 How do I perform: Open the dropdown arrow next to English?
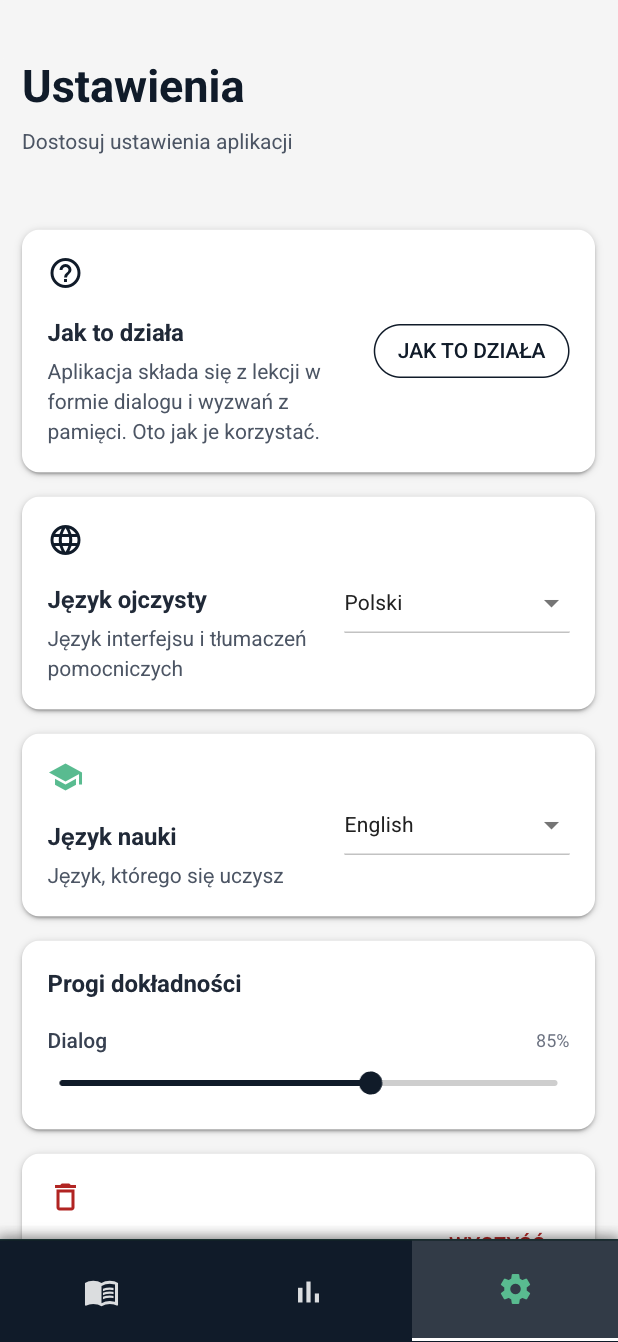551,825
